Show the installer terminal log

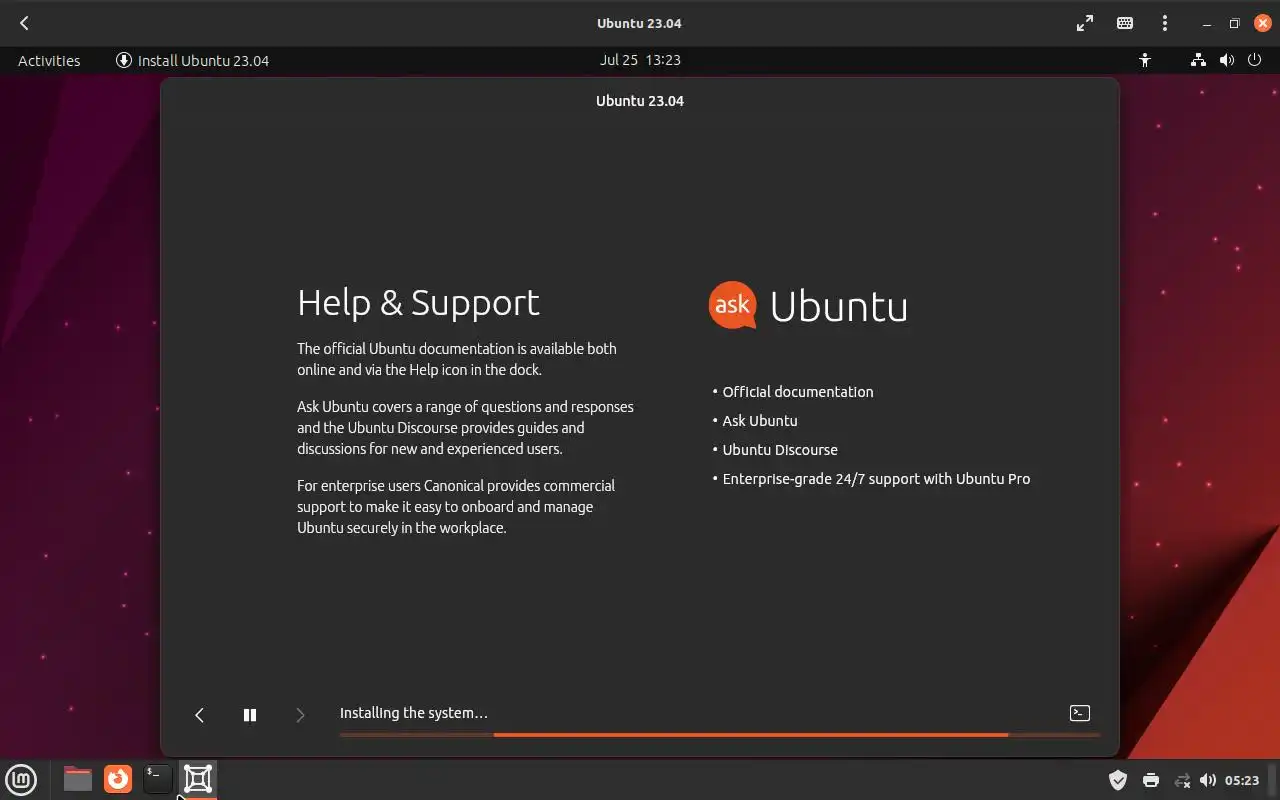pyautogui.click(x=1080, y=713)
